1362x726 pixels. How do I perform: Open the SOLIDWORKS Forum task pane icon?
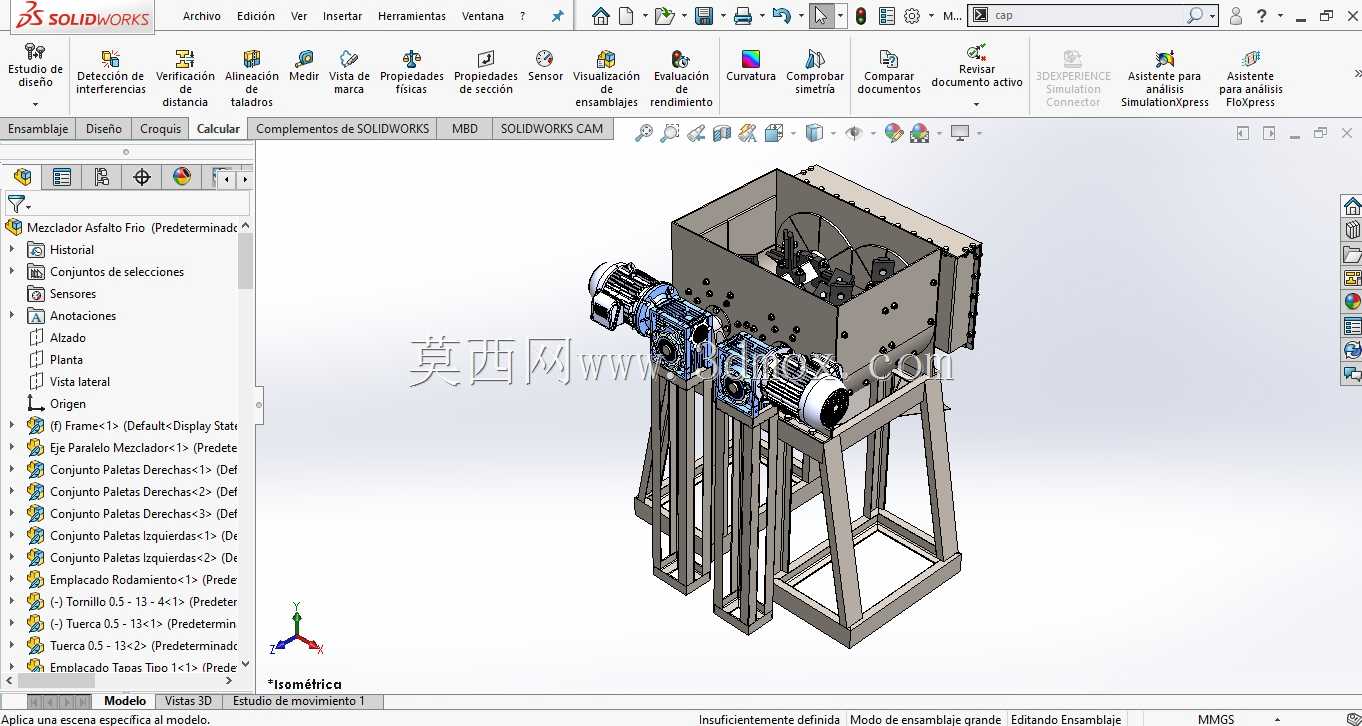click(x=1352, y=374)
